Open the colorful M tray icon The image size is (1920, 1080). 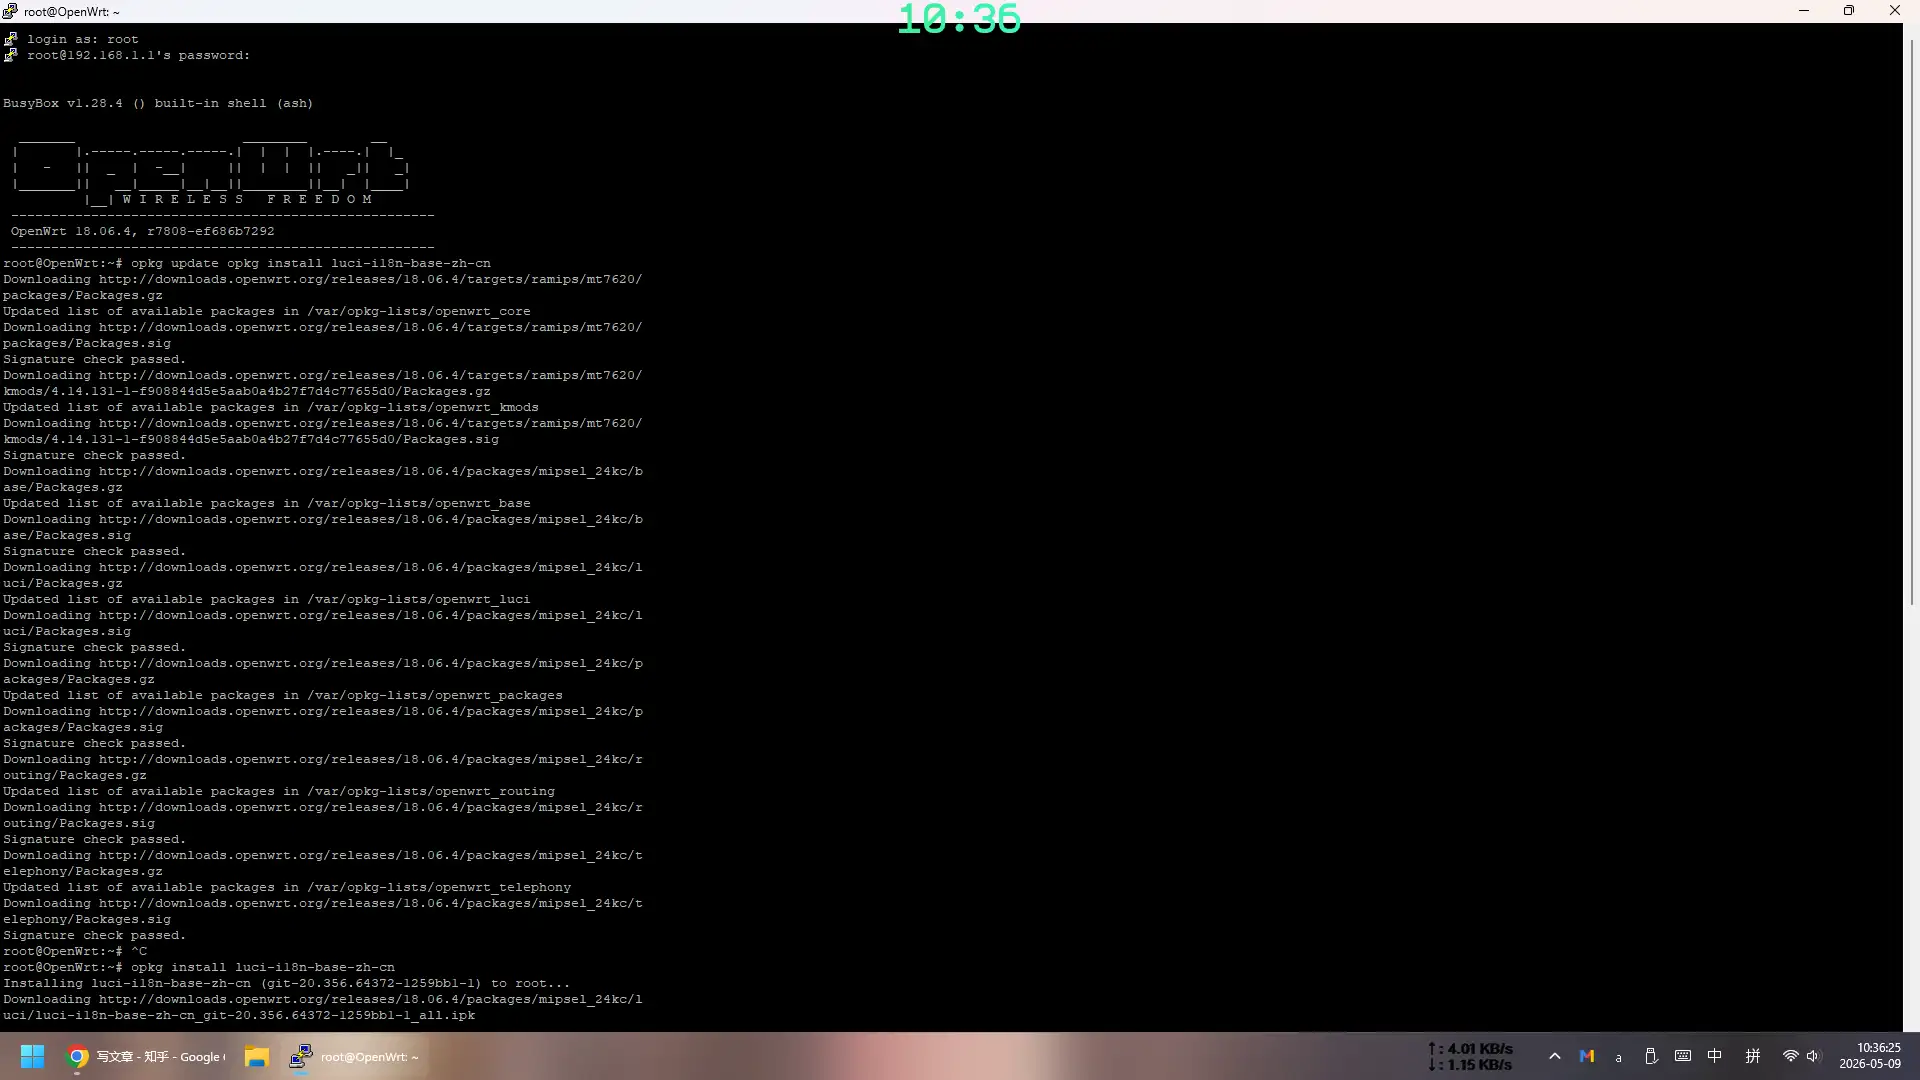1587,1056
